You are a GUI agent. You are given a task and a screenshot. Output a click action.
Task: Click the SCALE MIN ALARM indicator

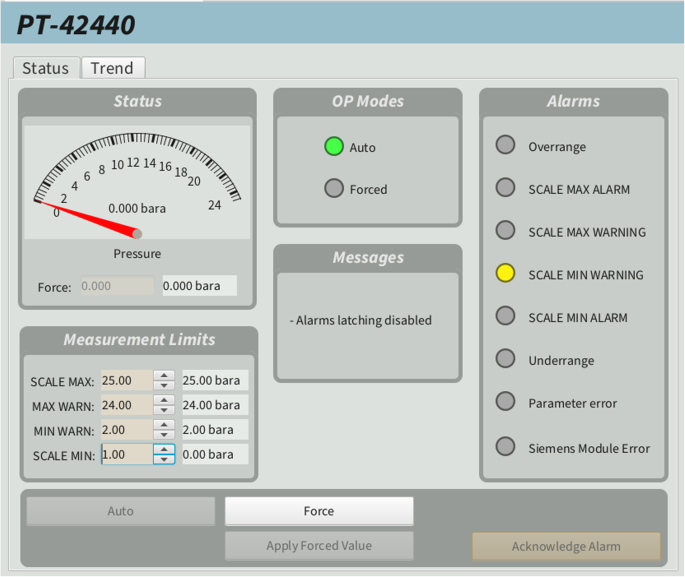click(506, 316)
